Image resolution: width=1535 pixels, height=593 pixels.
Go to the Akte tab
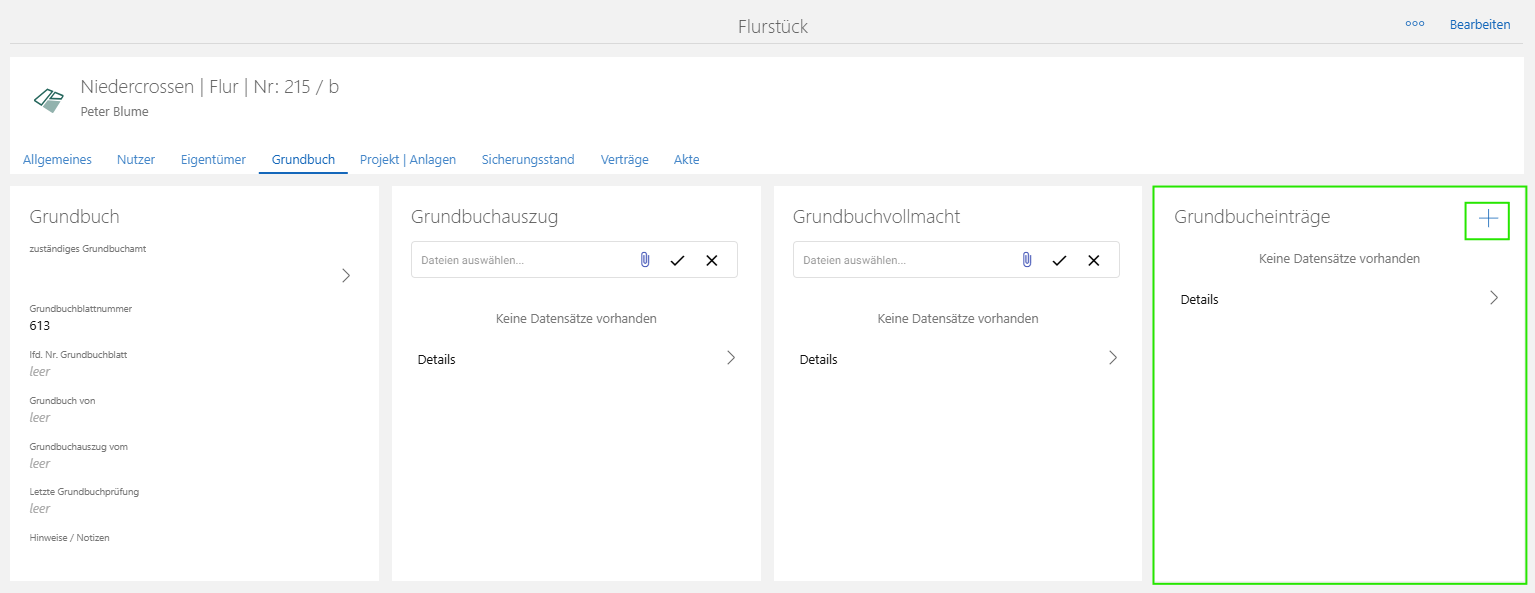pos(687,159)
